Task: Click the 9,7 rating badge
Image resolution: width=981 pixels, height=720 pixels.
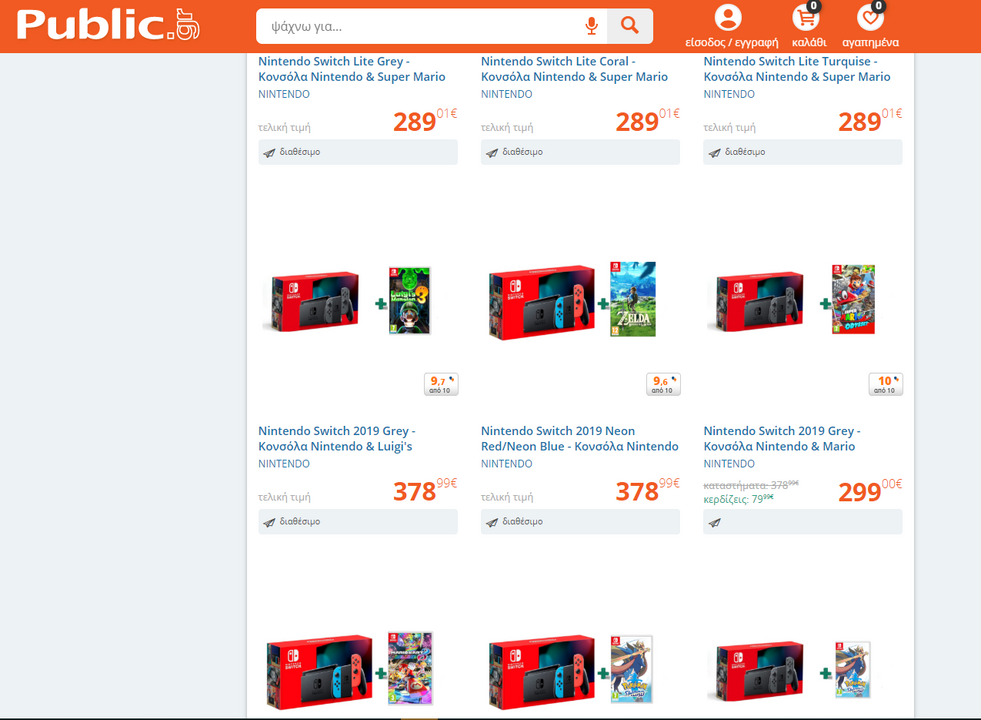Action: coord(441,384)
